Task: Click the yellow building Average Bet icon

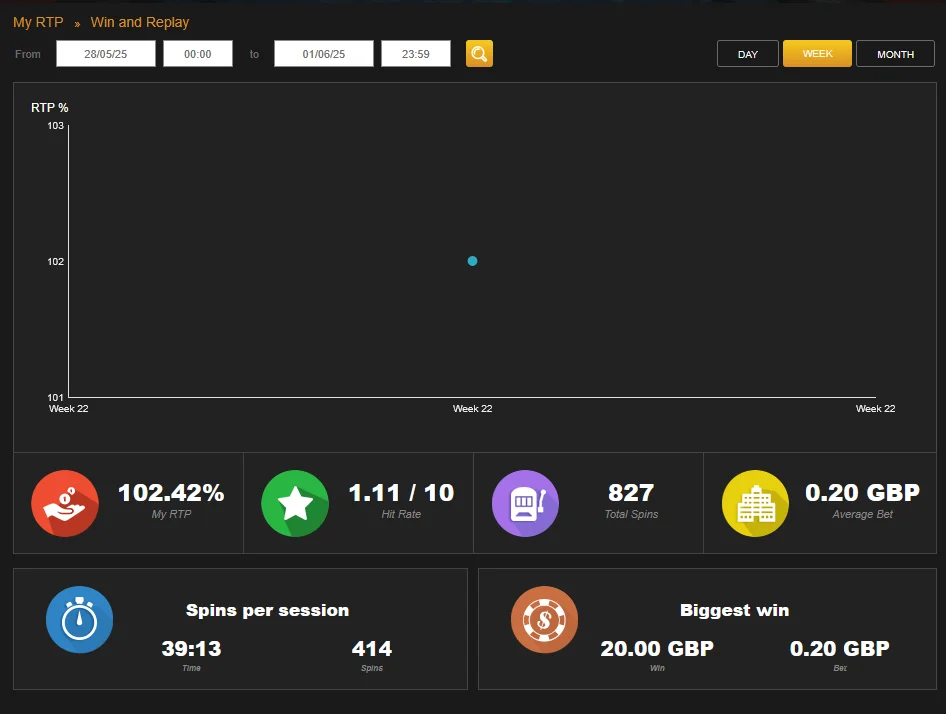Action: click(x=755, y=503)
